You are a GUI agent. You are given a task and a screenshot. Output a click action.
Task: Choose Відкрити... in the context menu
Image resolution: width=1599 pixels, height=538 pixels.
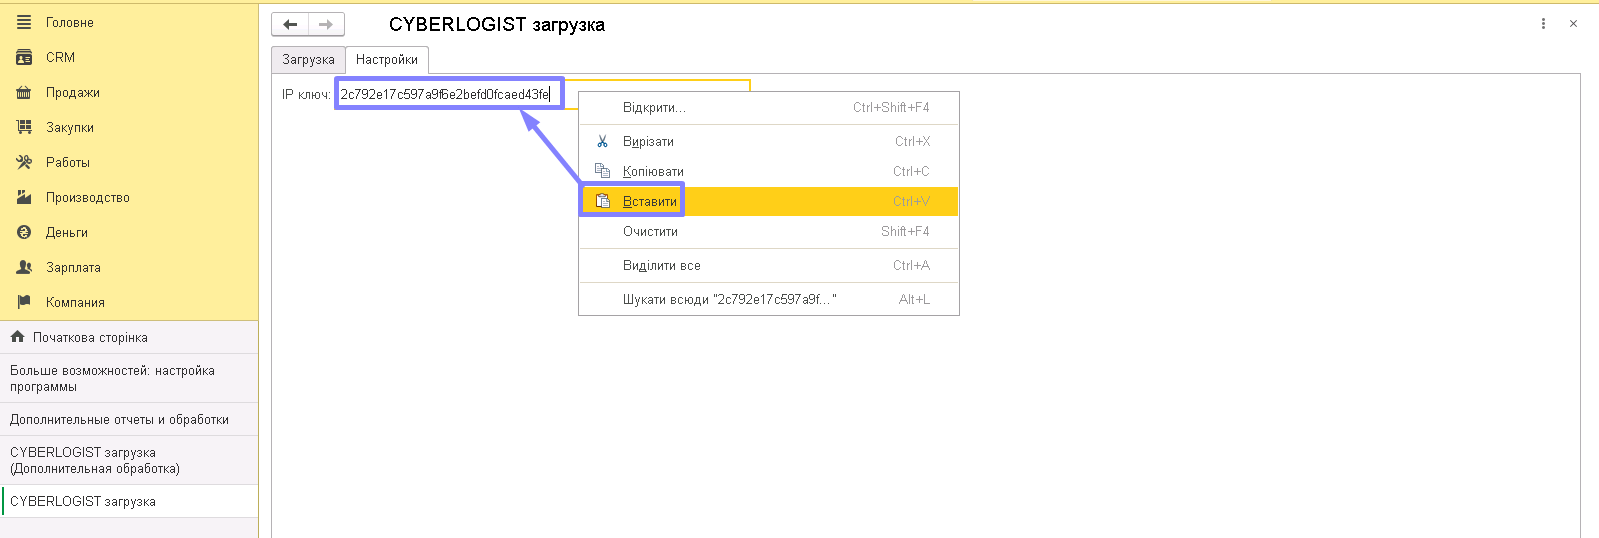coord(769,107)
